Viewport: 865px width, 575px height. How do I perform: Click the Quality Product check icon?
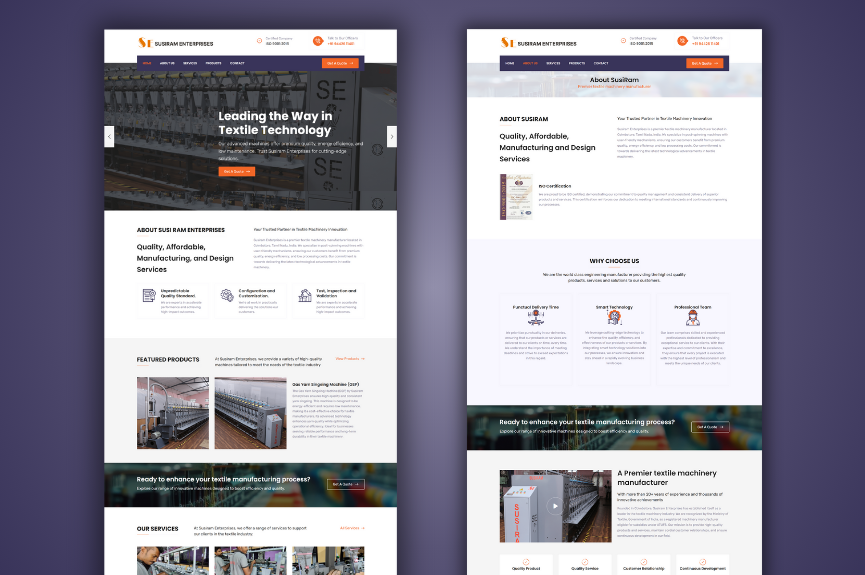coord(526,562)
